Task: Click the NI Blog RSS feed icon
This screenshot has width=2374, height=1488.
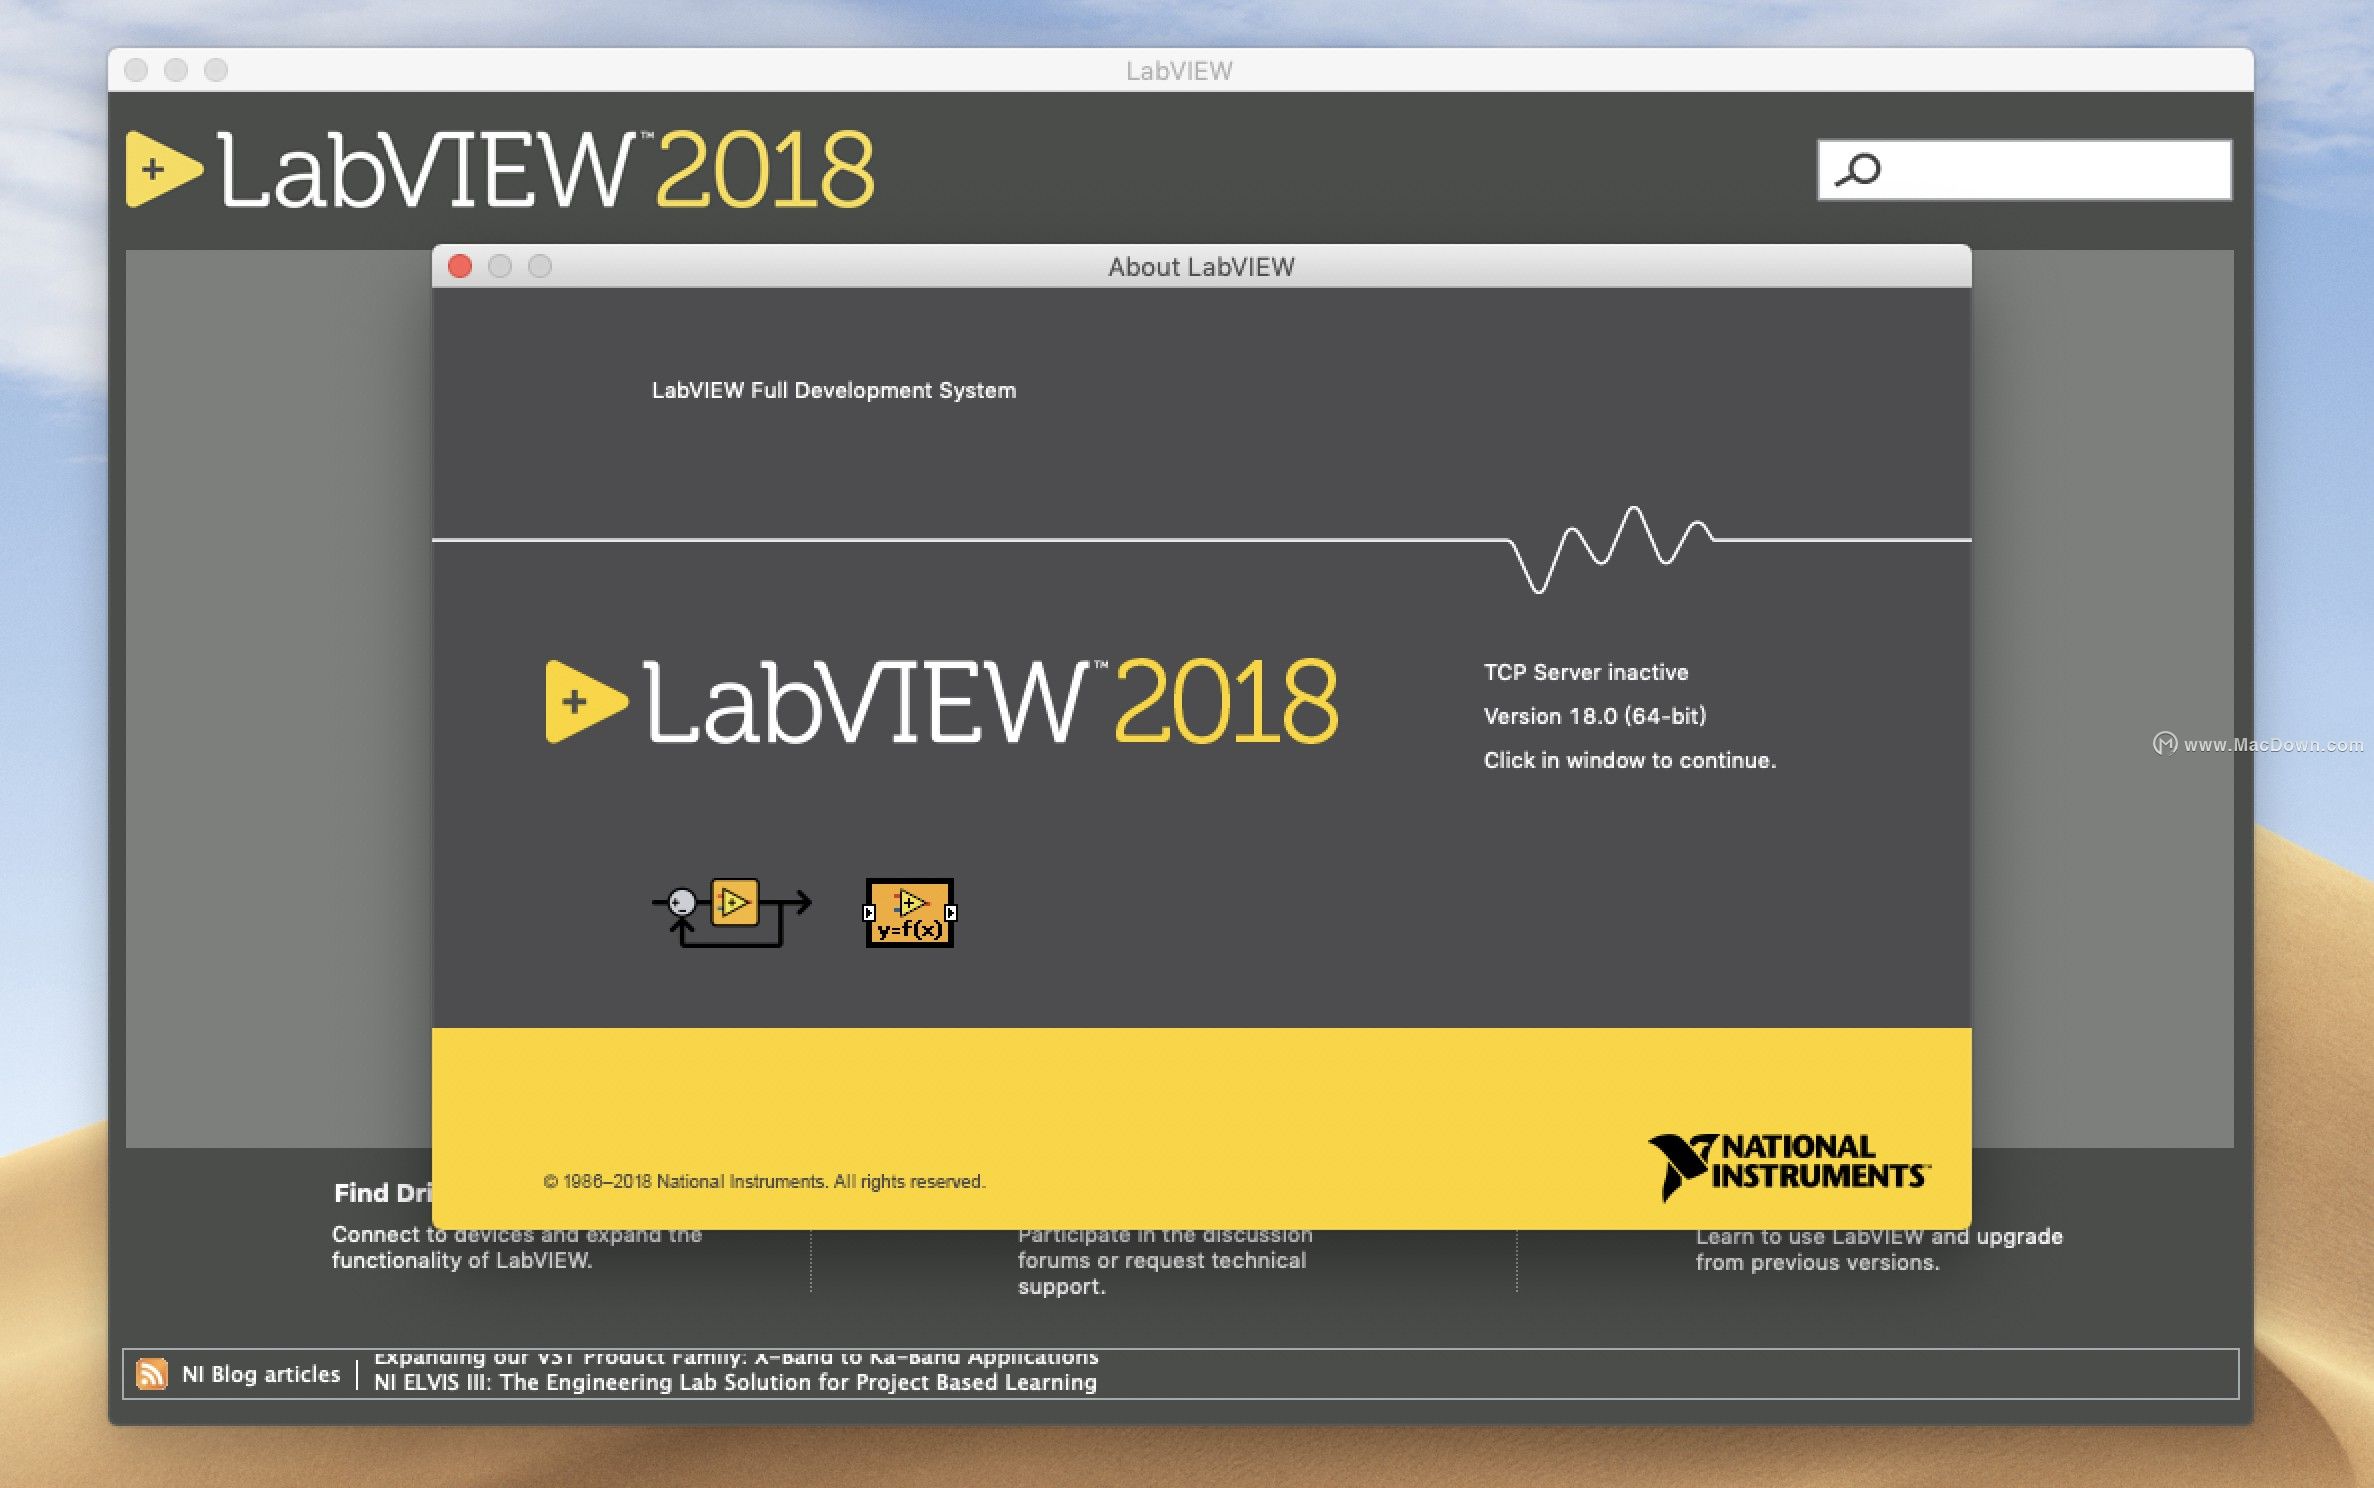Action: pos(152,1374)
